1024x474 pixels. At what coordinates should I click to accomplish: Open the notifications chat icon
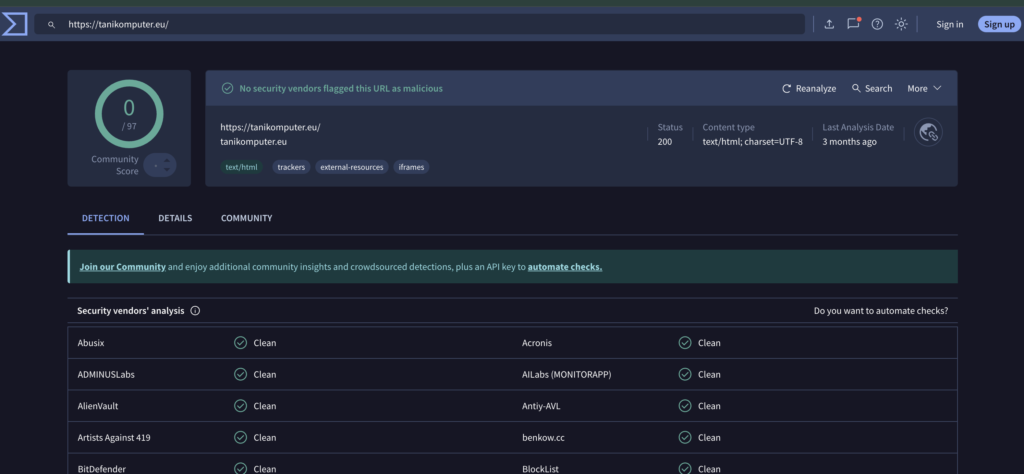tap(853, 24)
